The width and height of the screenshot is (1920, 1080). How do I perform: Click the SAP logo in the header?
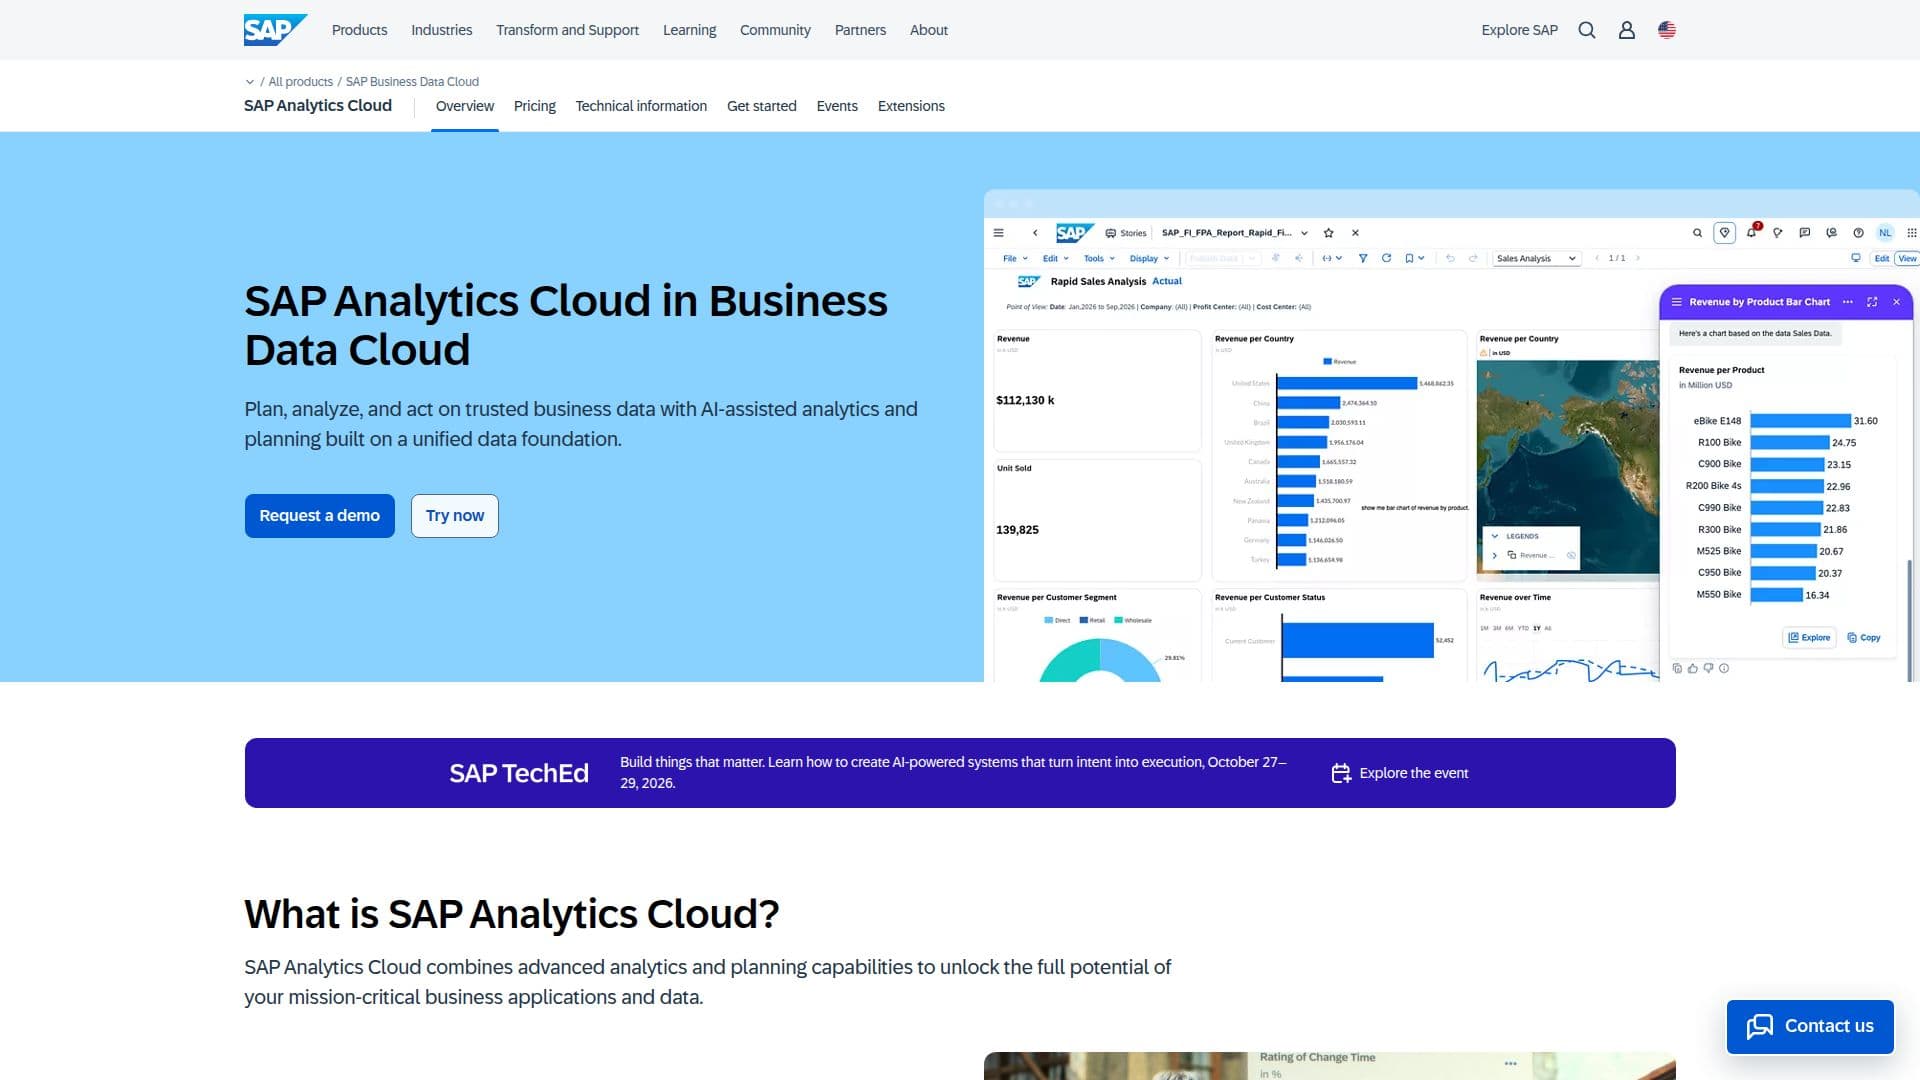click(275, 30)
